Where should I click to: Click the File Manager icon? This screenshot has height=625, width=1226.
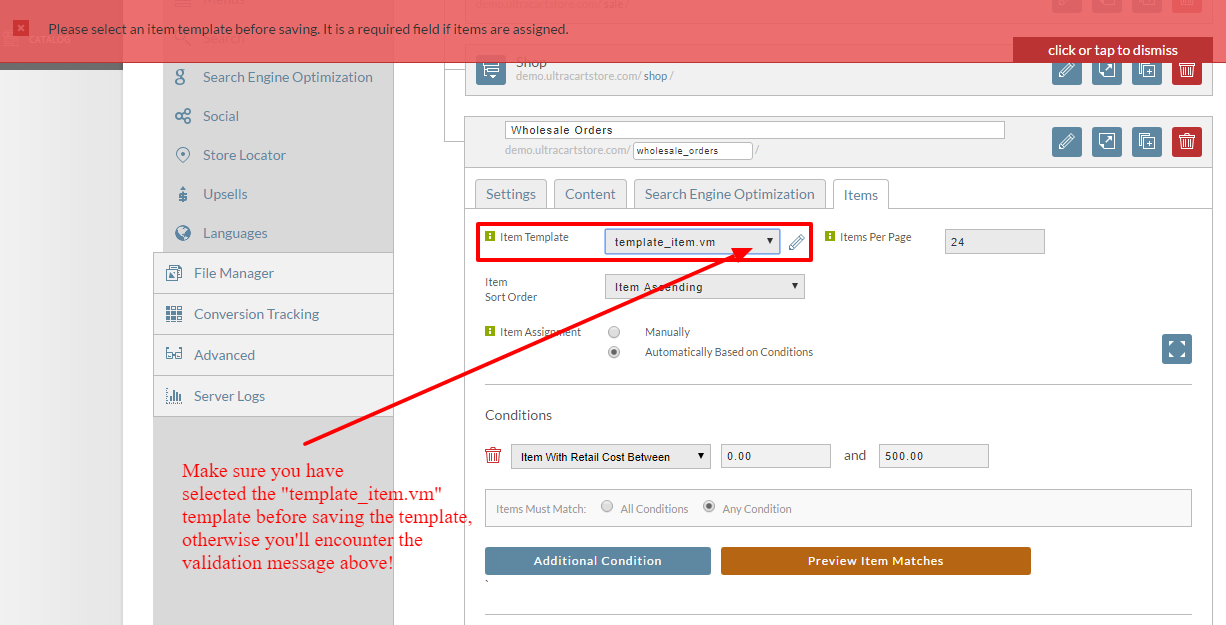tap(174, 273)
